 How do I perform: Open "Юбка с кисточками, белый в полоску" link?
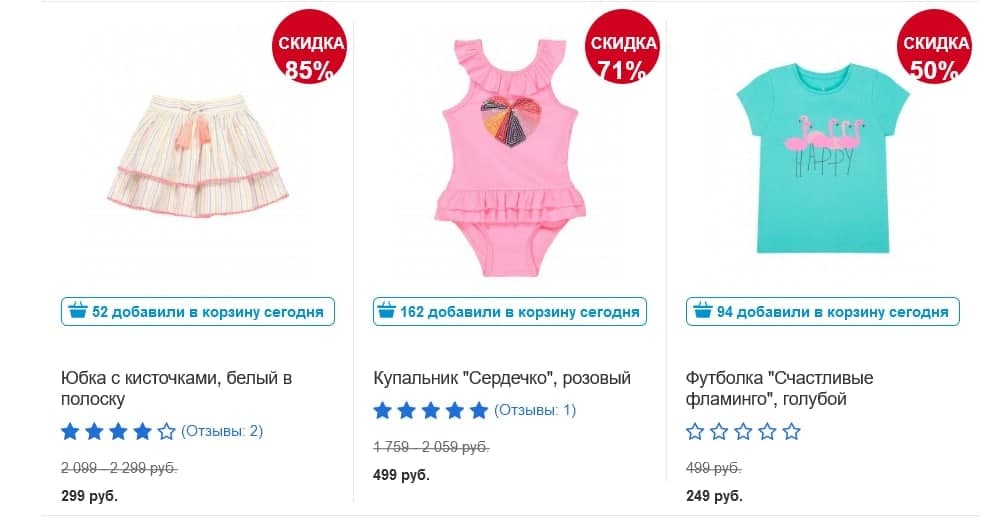tap(176, 388)
